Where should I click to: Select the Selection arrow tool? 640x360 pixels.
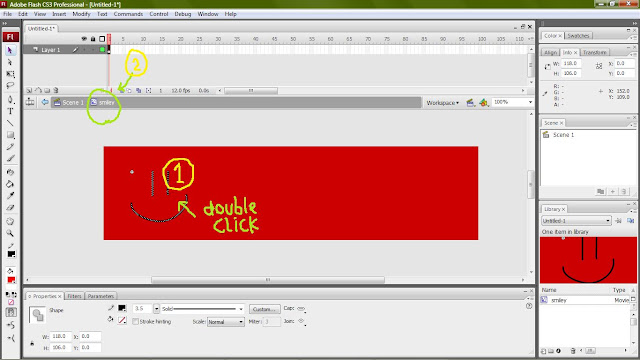[10, 51]
